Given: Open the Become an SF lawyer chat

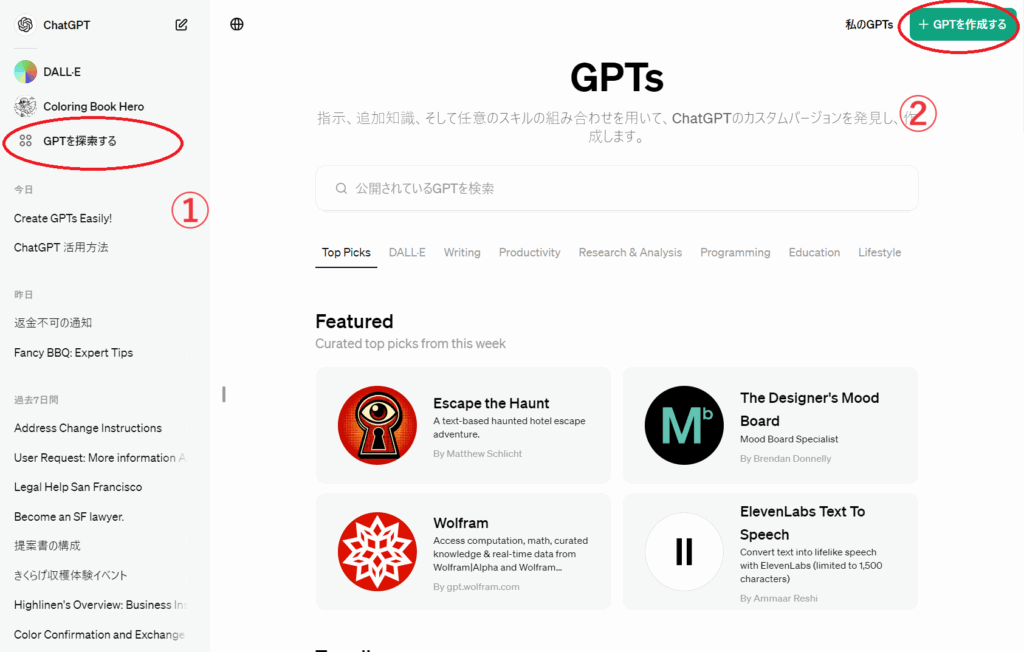Looking at the screenshot, I should [69, 516].
